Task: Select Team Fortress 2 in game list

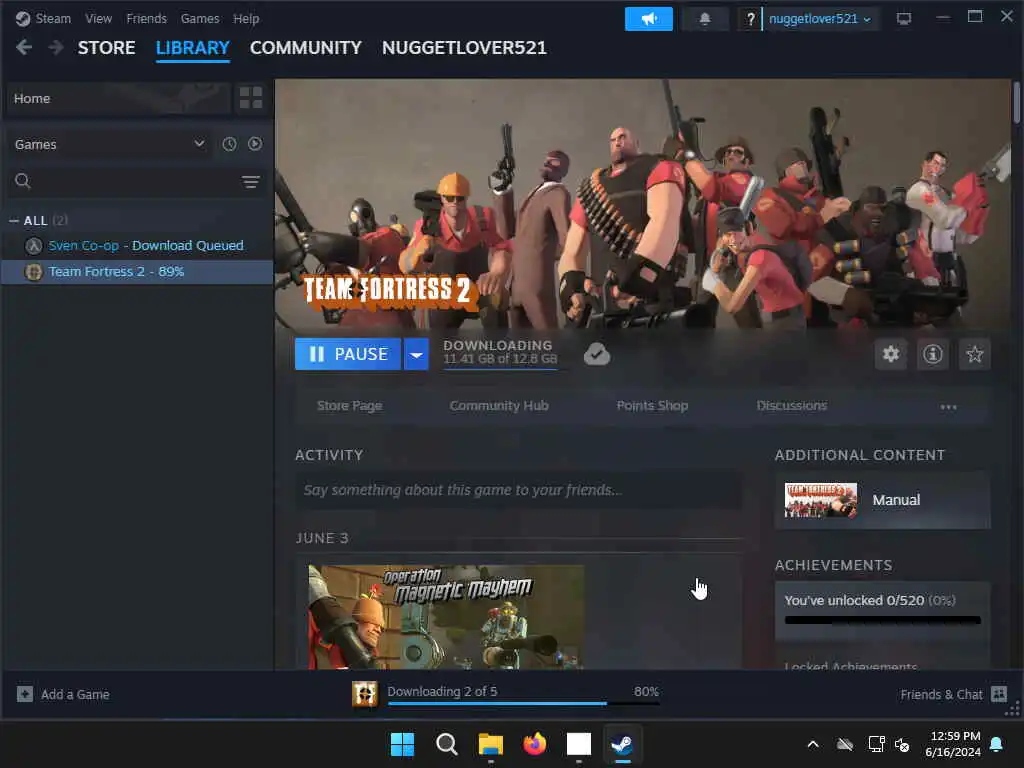Action: coord(137,271)
